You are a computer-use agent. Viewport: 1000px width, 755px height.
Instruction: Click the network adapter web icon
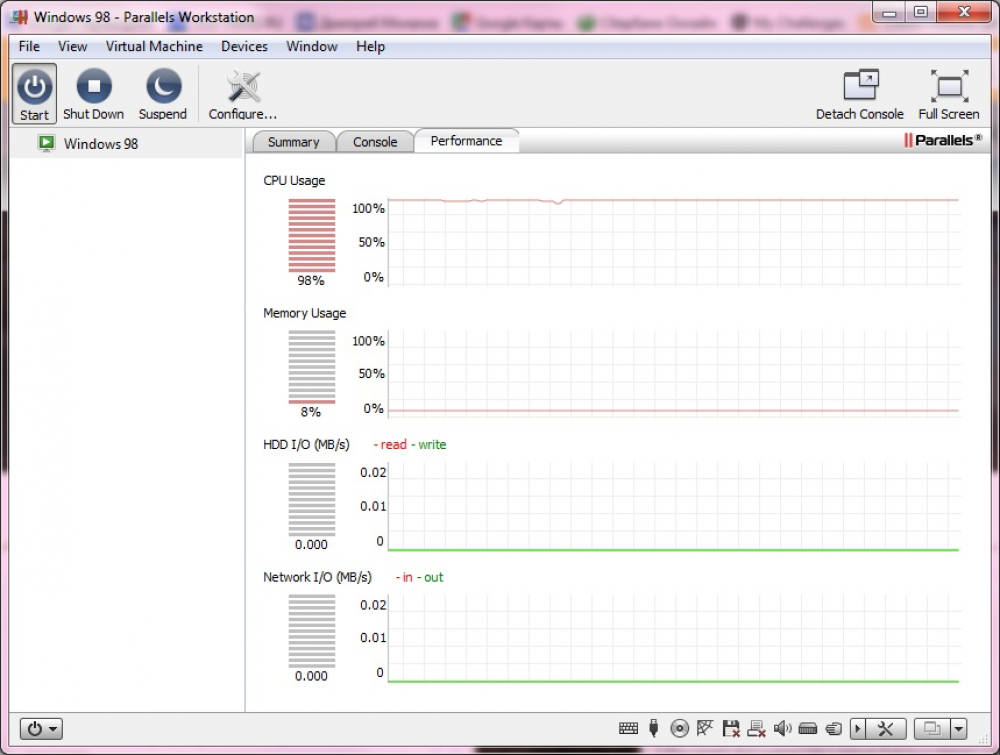point(705,728)
